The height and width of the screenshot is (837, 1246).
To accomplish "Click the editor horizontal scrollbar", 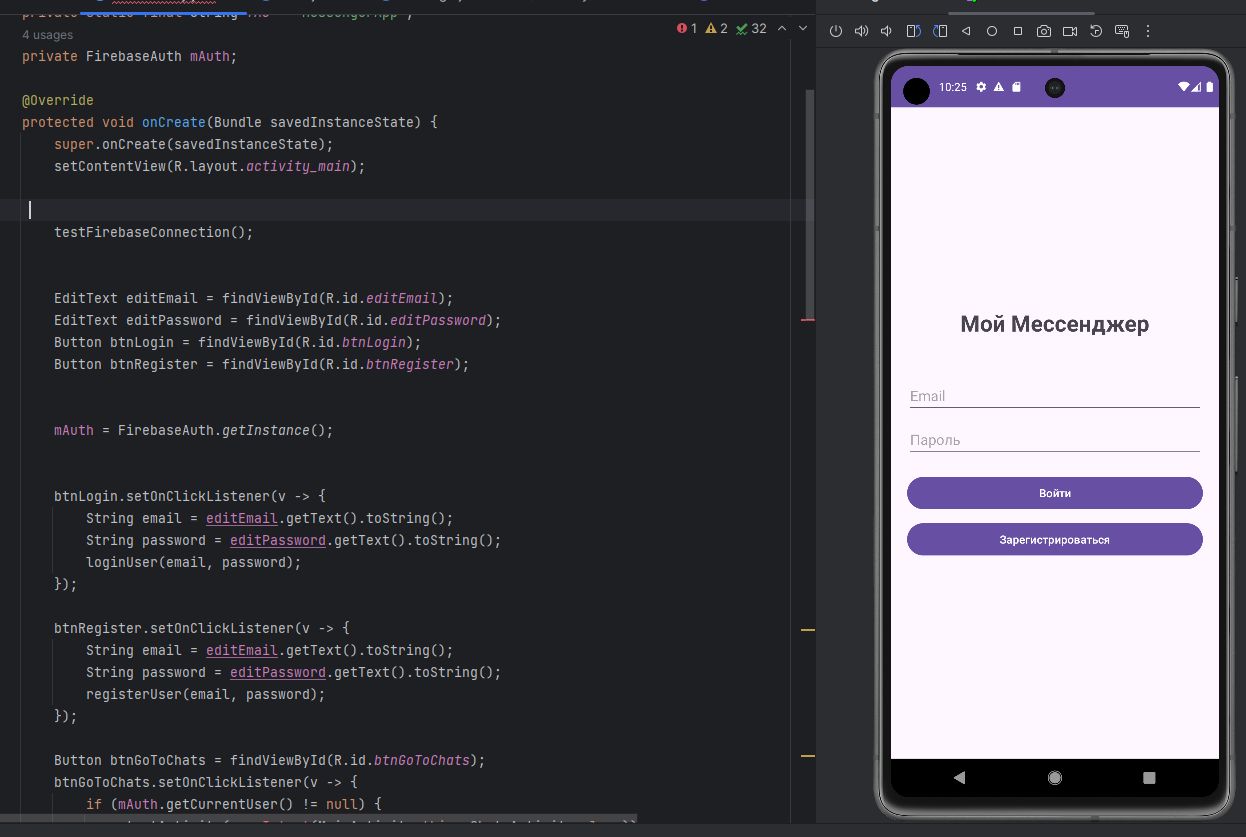I will tap(318, 819).
